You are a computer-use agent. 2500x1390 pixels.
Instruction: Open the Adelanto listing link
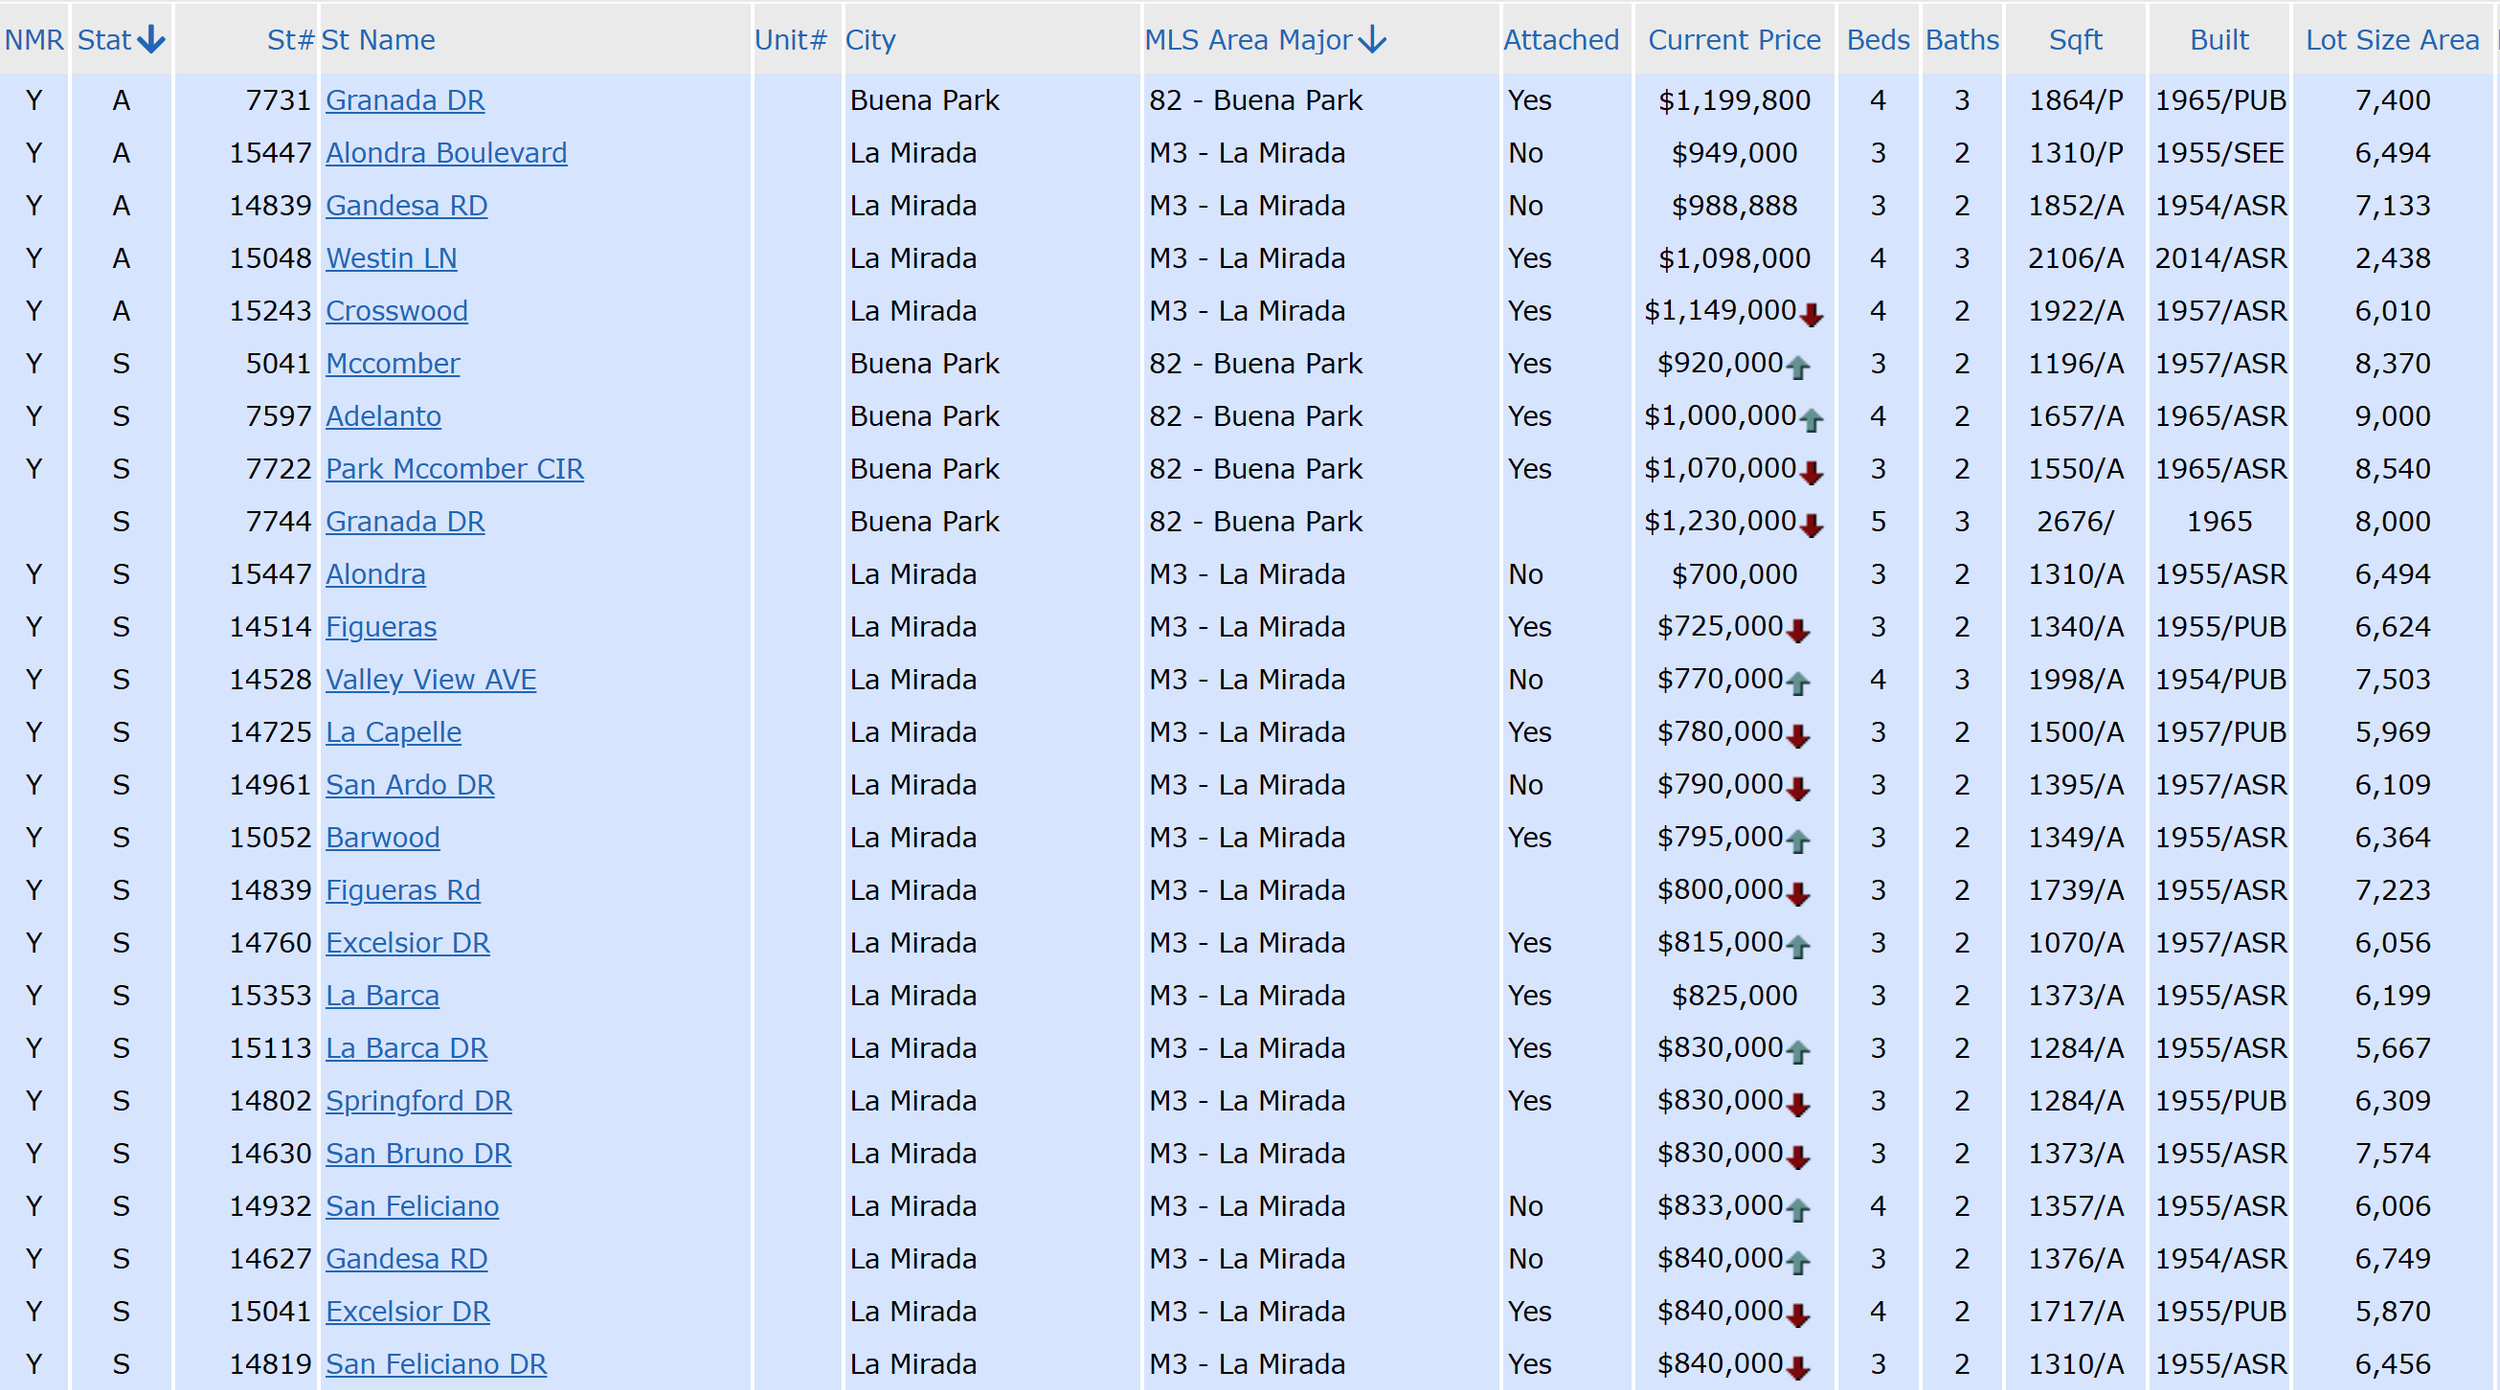click(383, 416)
